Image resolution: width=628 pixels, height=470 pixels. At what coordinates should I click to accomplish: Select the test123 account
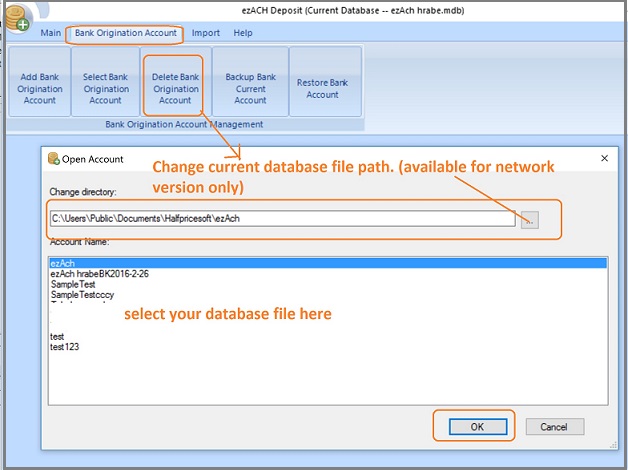point(64,347)
